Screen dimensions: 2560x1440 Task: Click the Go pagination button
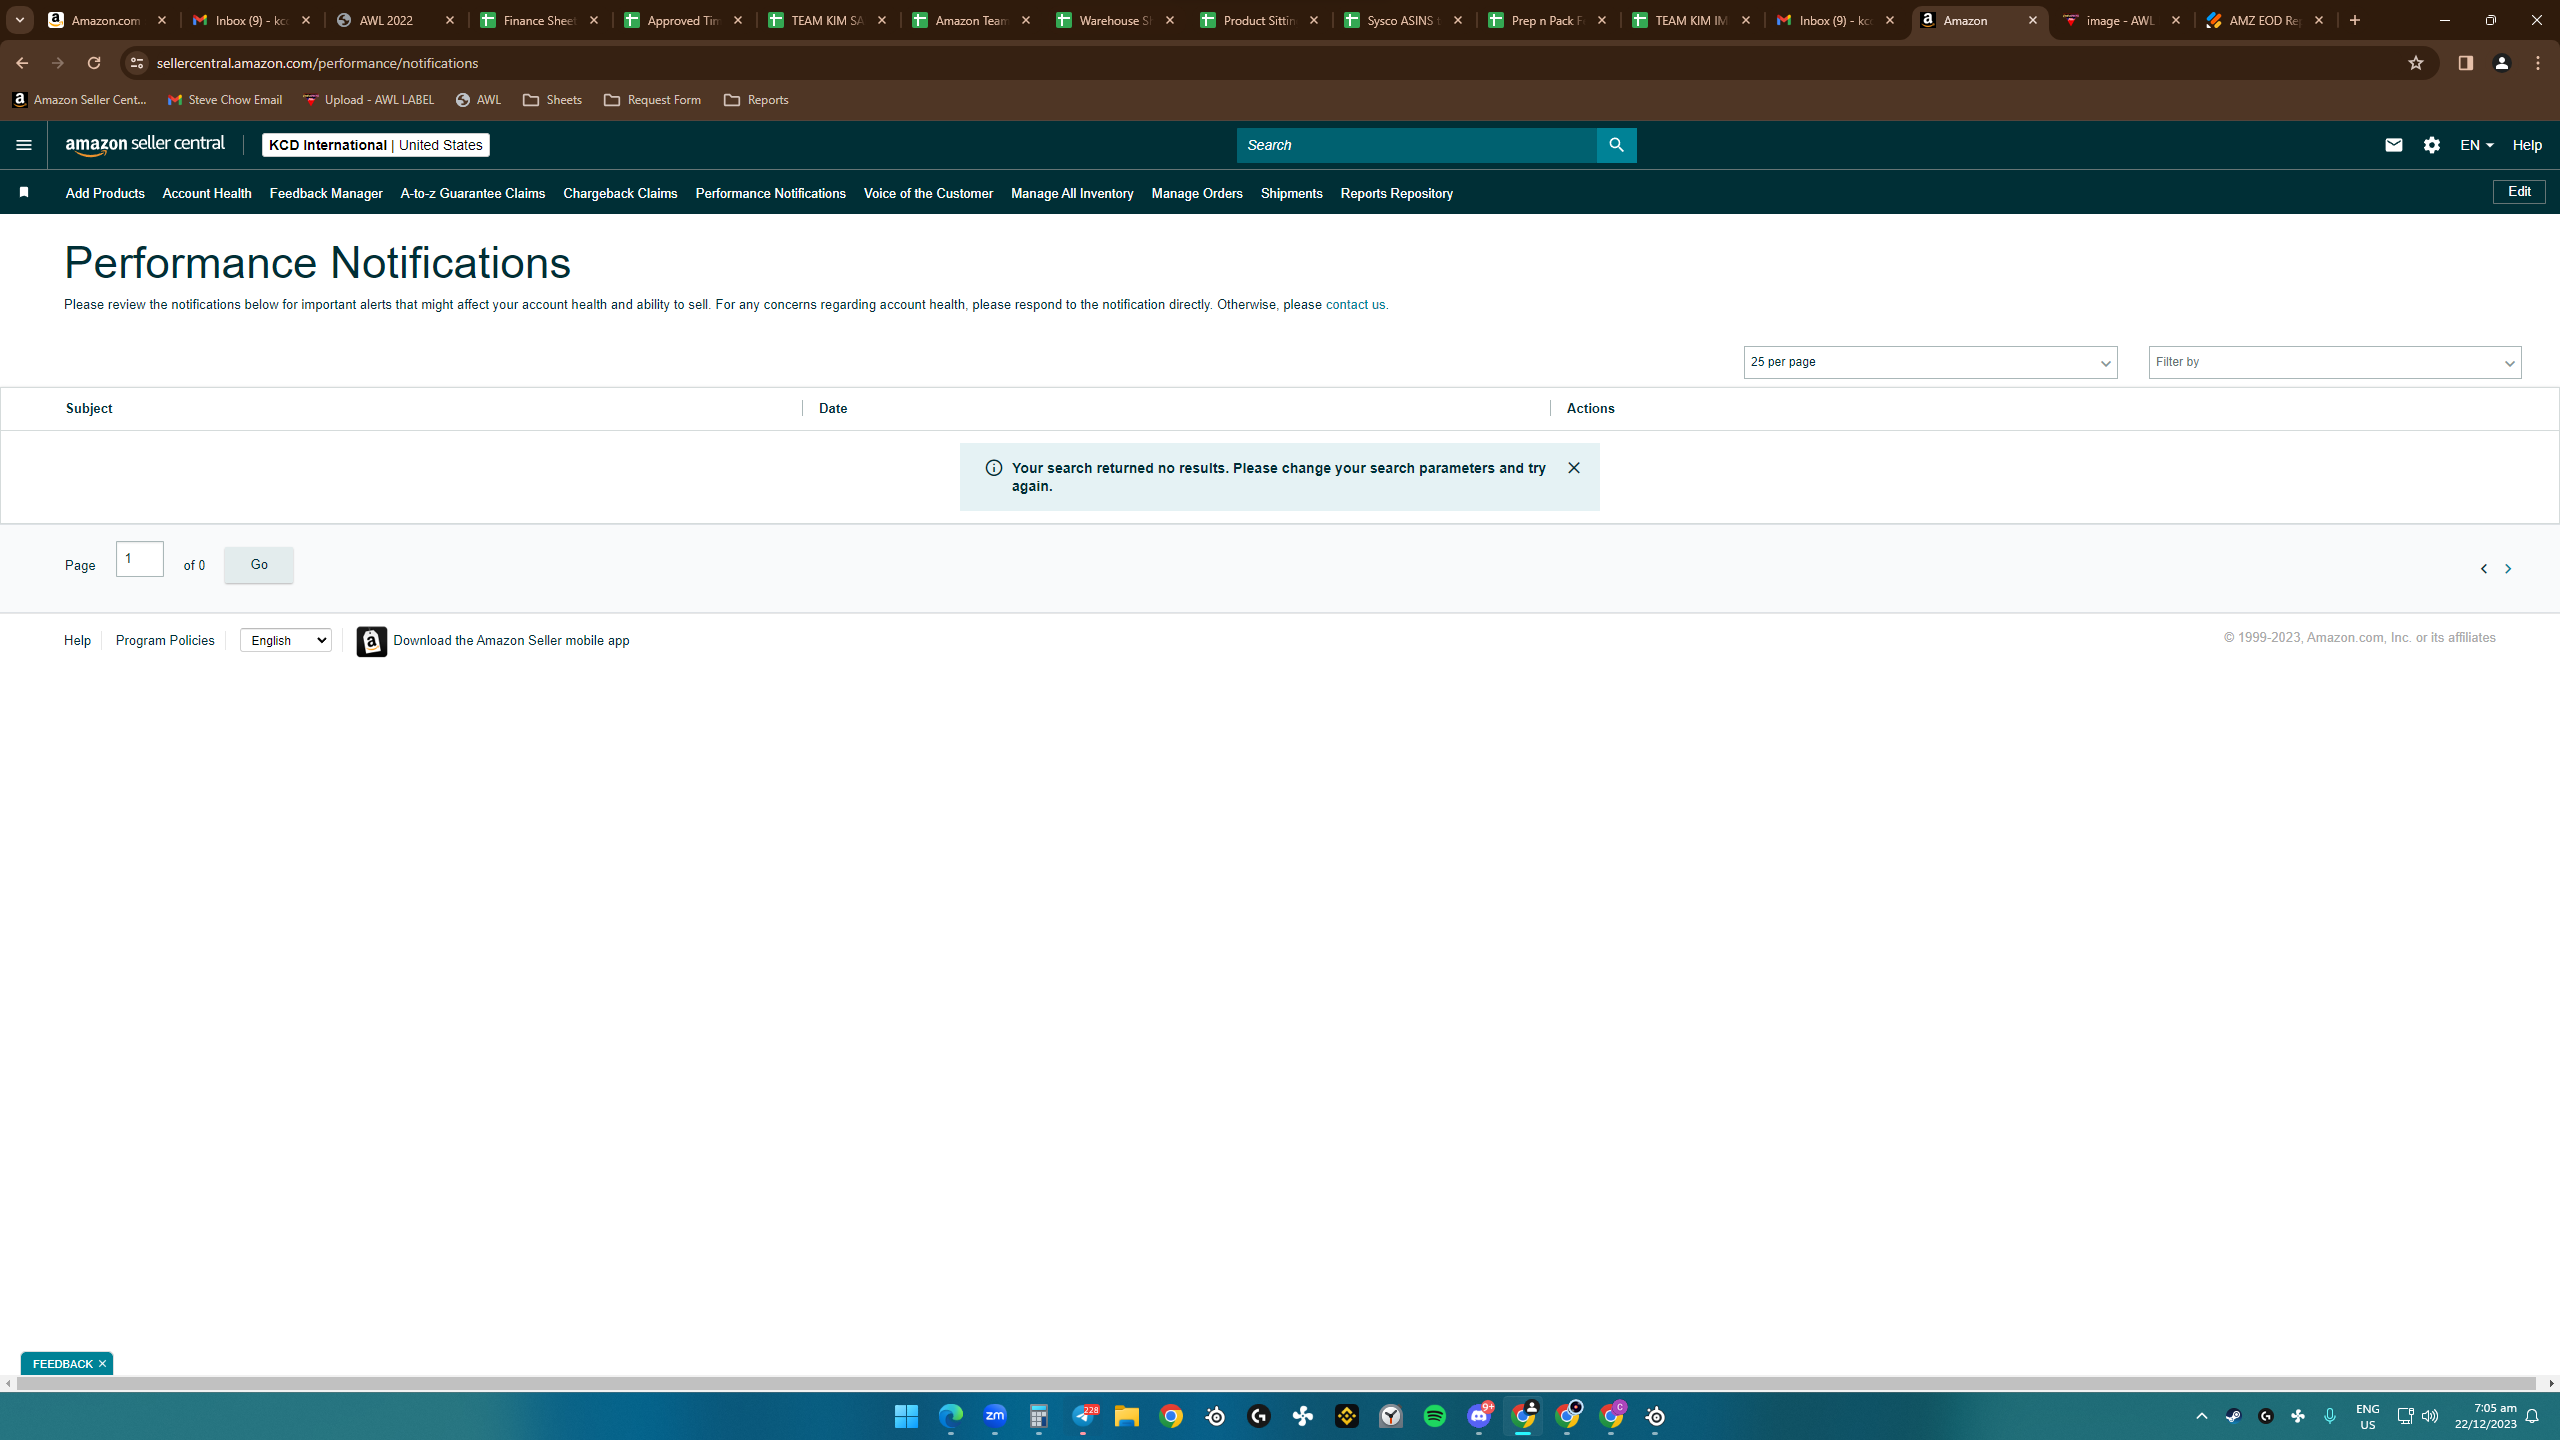coord(259,565)
